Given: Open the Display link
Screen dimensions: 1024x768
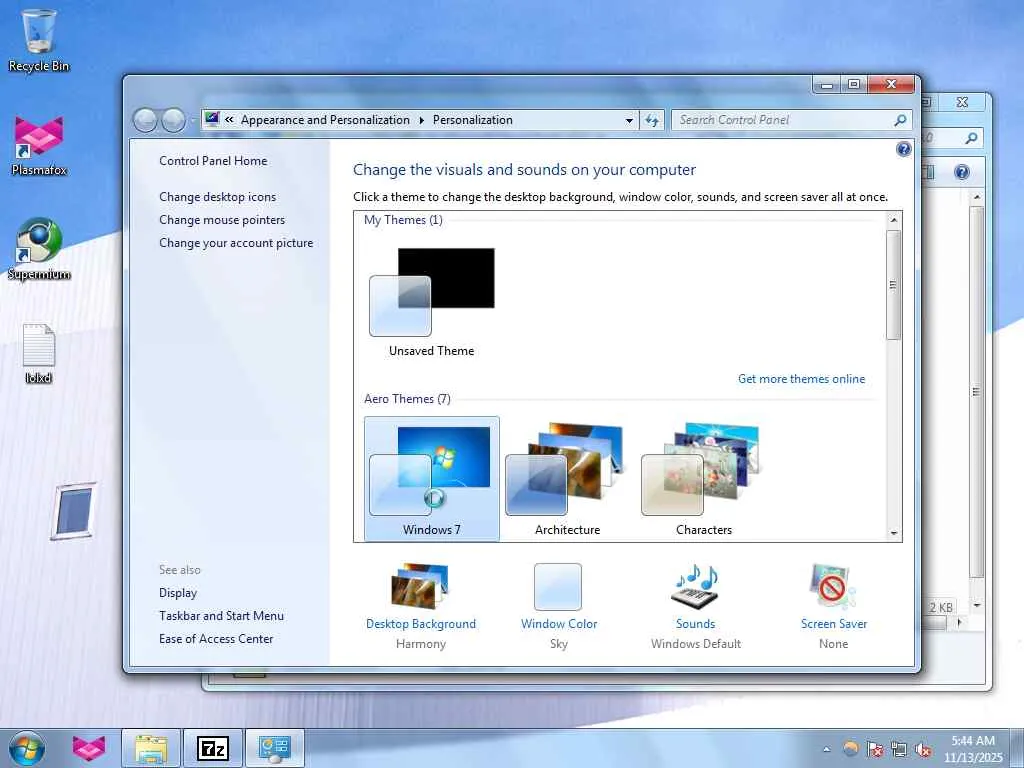Looking at the screenshot, I should tap(178, 593).
